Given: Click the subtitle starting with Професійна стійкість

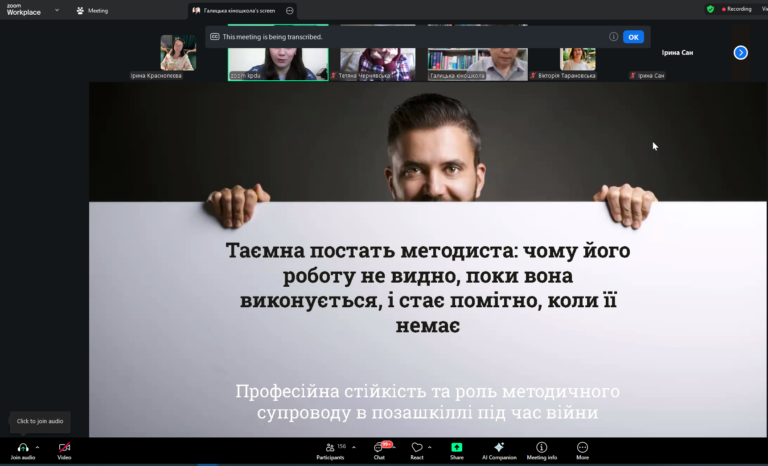Looking at the screenshot, I should (428, 402).
